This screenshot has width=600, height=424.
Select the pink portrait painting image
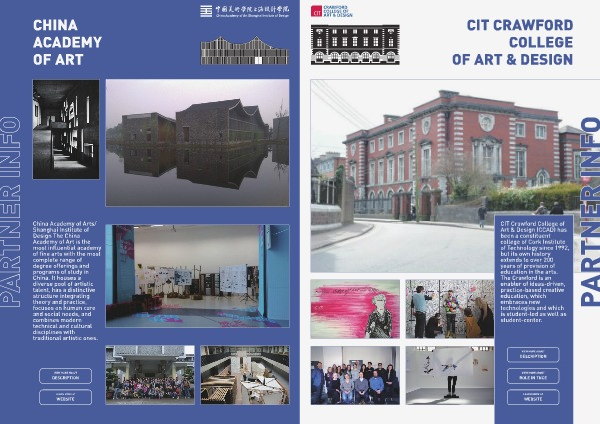pyautogui.click(x=354, y=308)
